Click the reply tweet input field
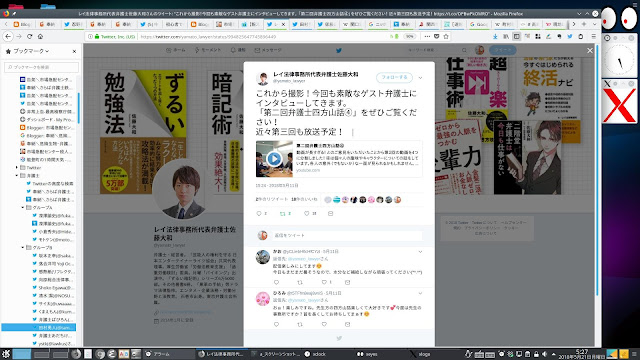 pyautogui.click(x=347, y=235)
